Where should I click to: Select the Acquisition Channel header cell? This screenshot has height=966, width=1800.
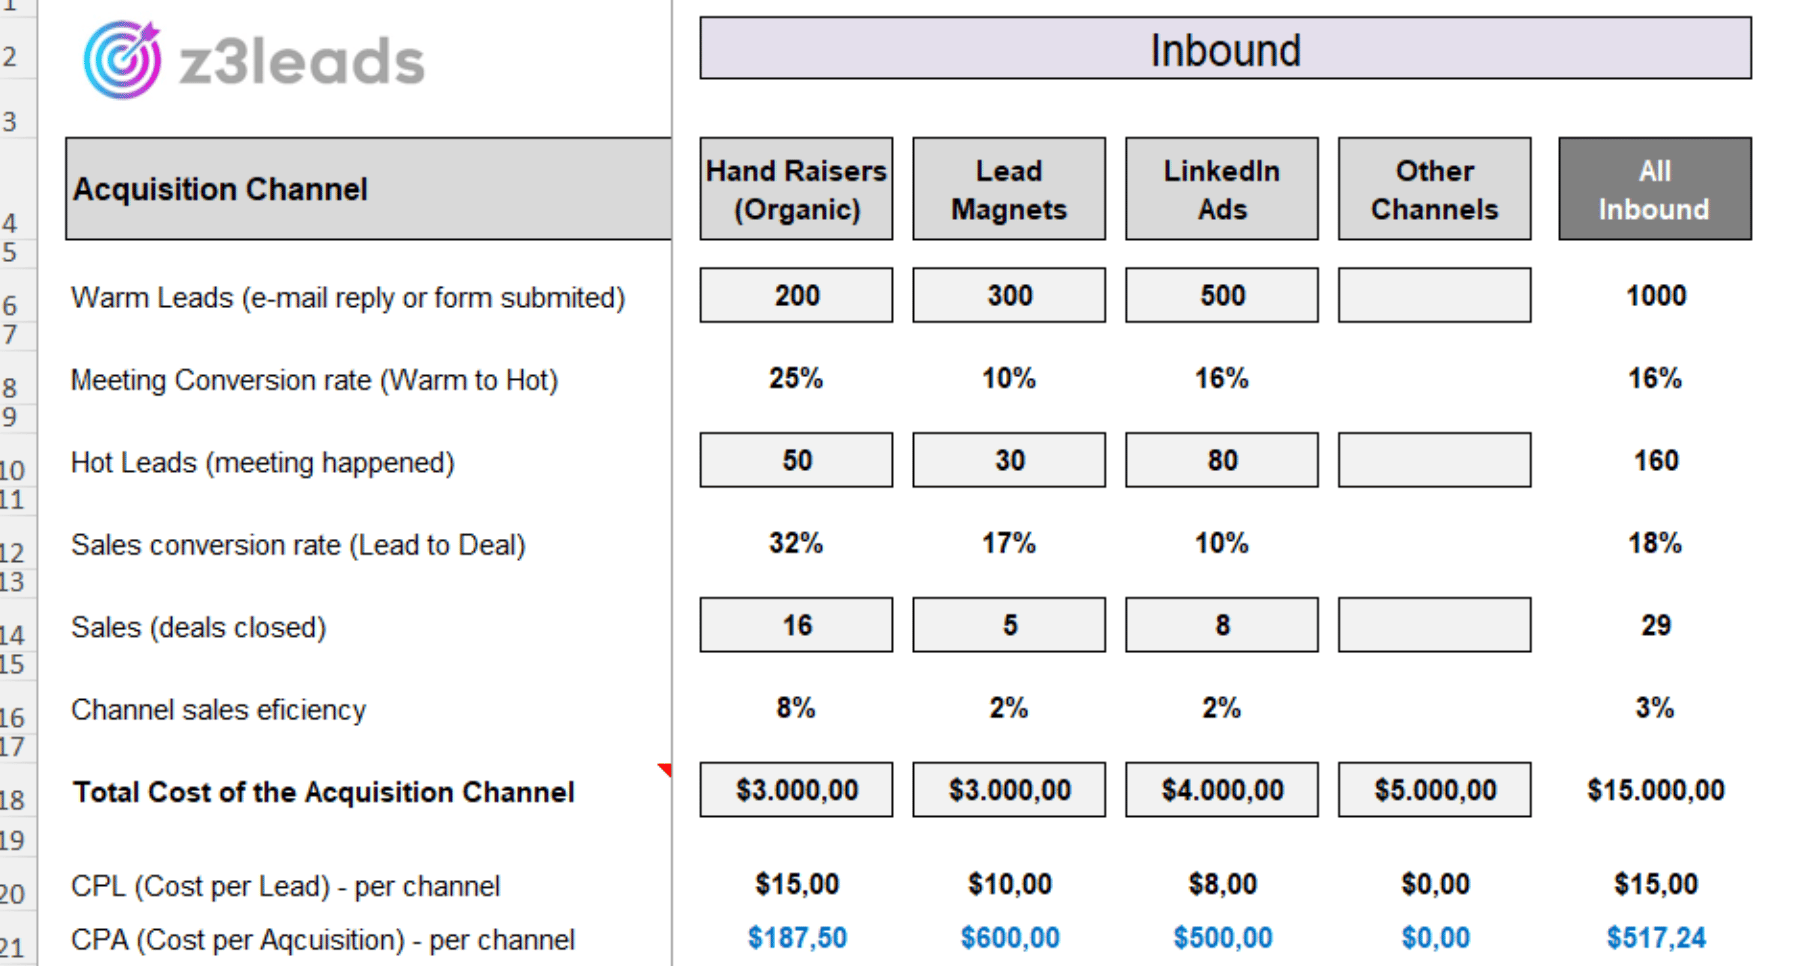pos(367,189)
